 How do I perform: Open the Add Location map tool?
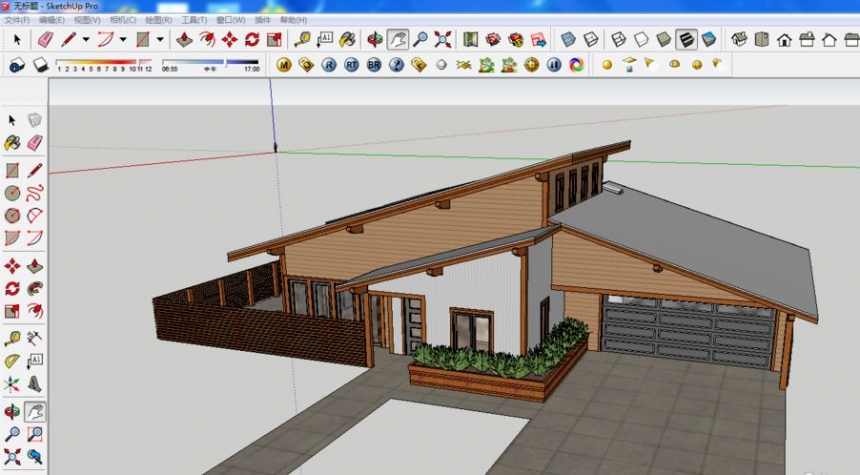coord(470,39)
